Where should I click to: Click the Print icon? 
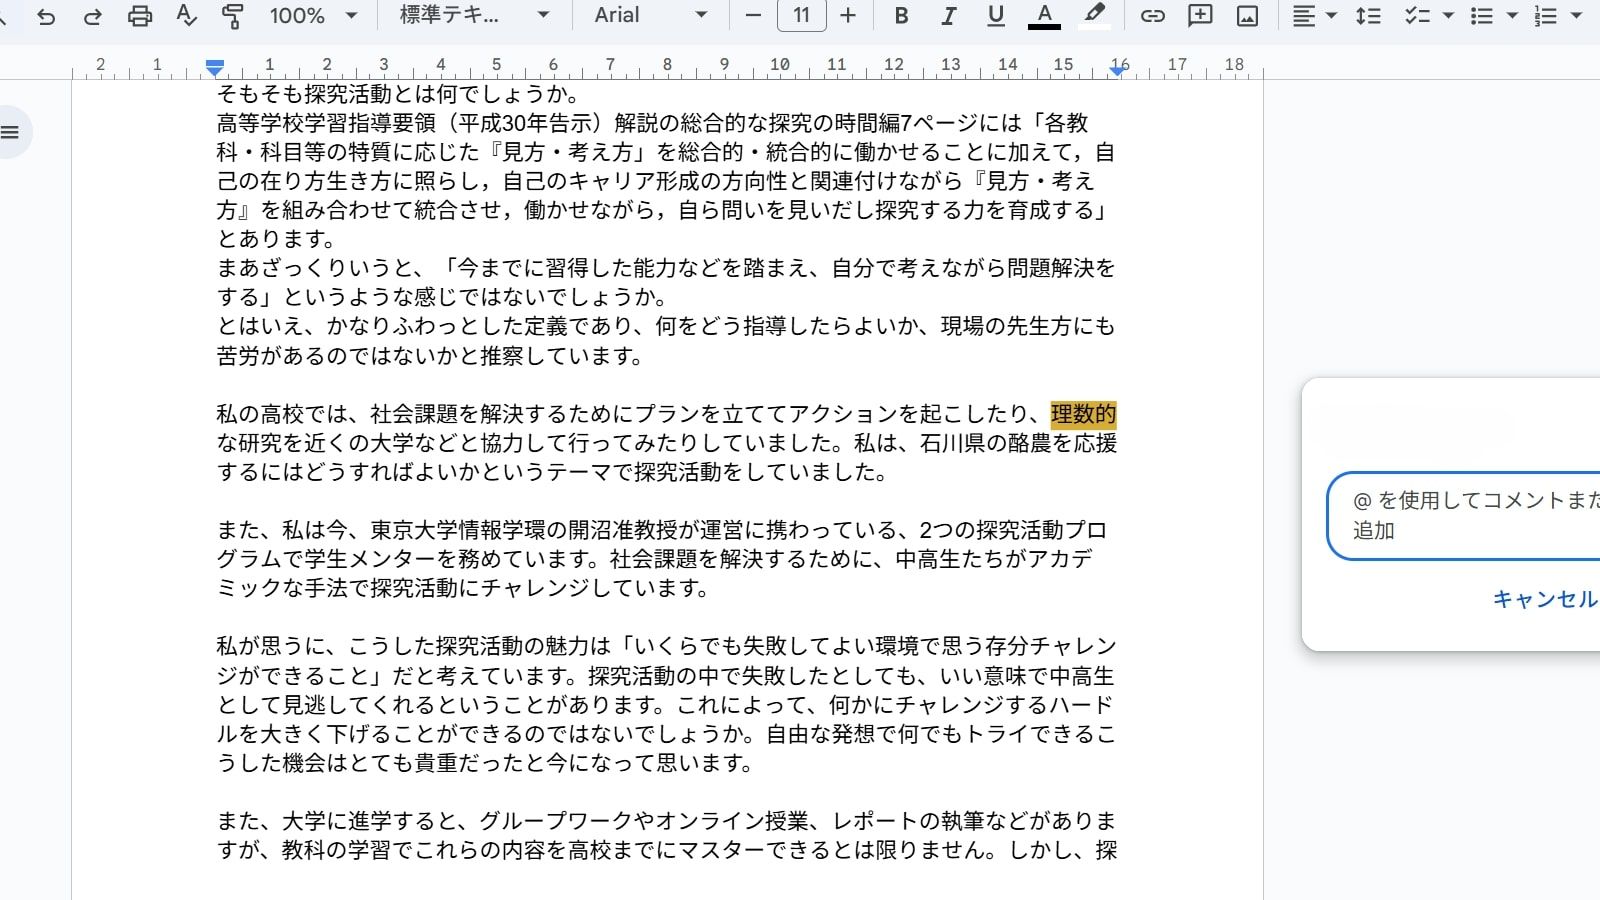tap(139, 16)
